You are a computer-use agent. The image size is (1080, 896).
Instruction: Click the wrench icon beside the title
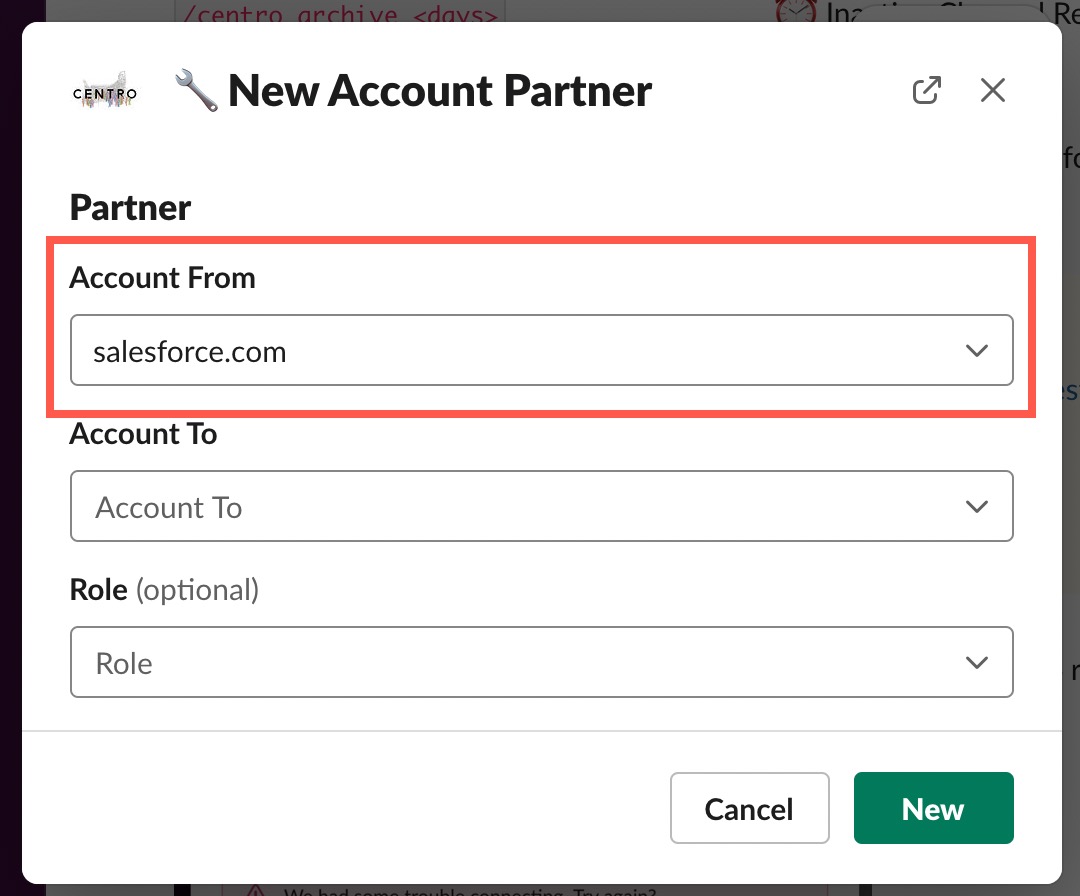[196, 90]
